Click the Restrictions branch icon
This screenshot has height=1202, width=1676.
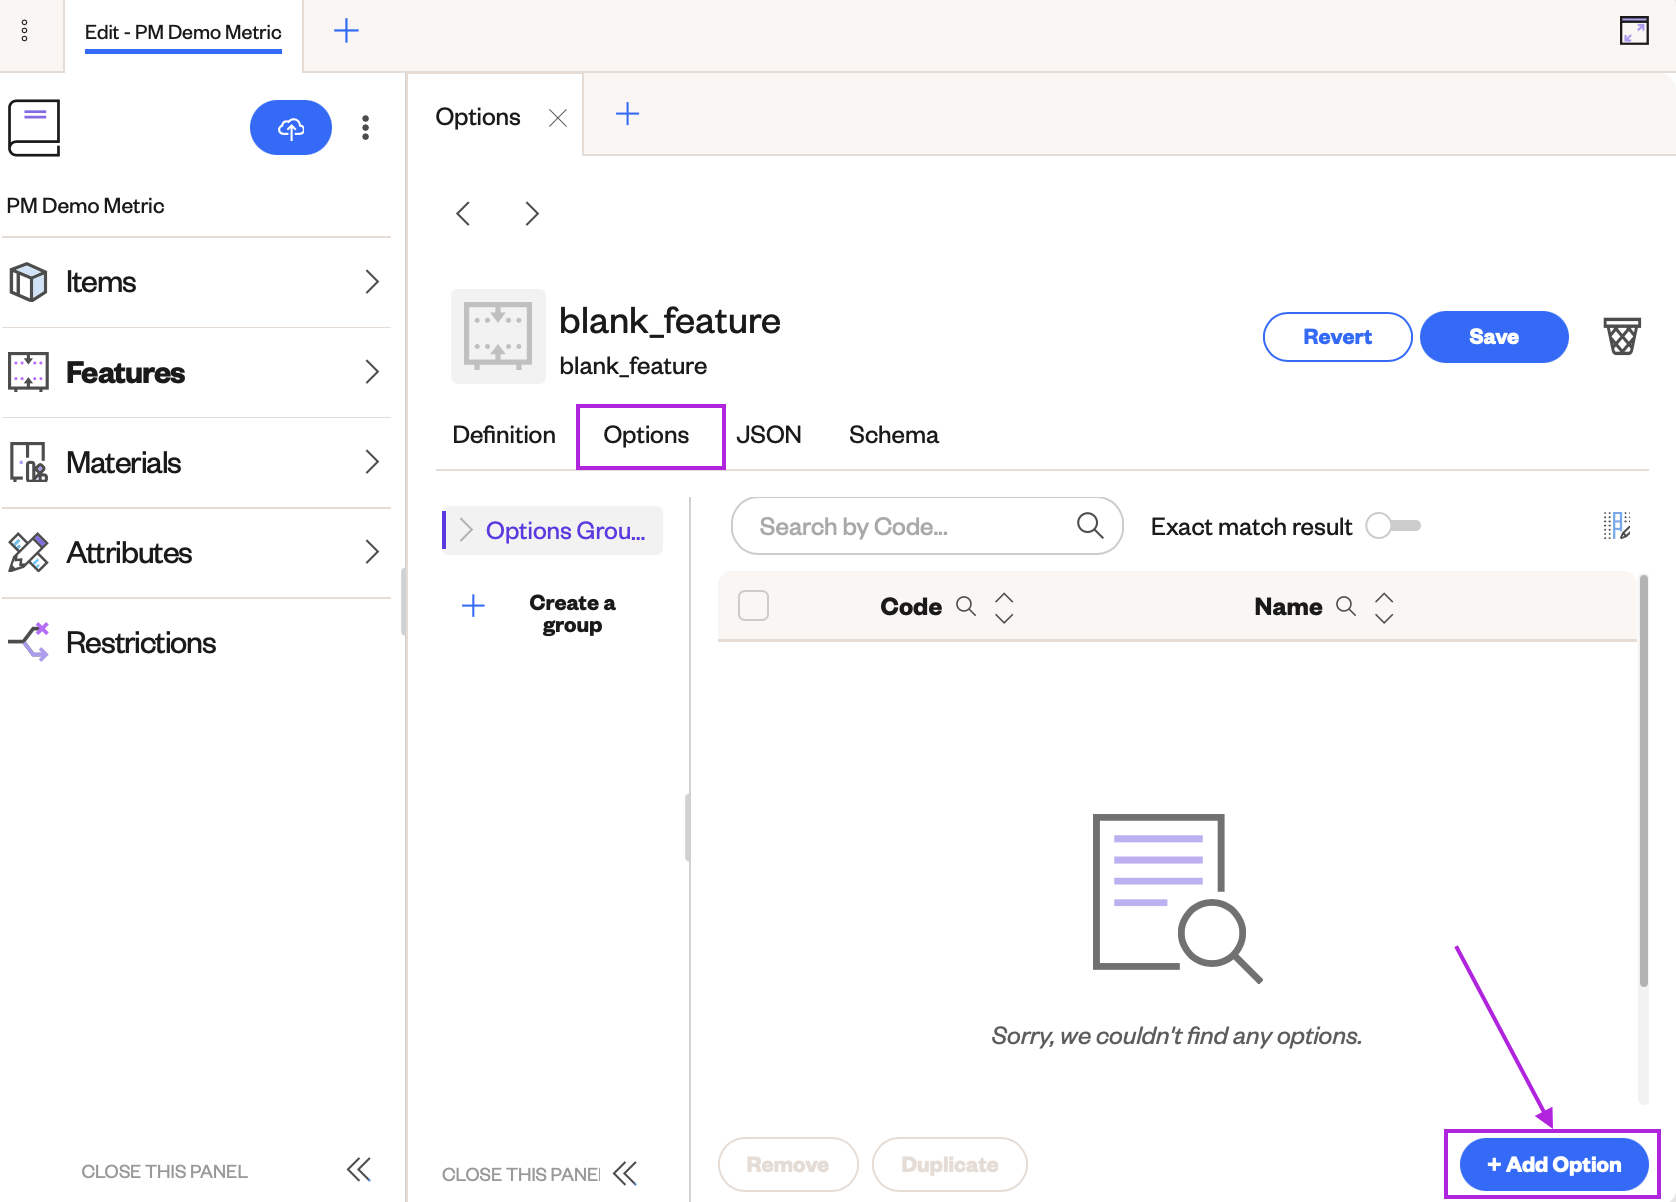tap(28, 642)
